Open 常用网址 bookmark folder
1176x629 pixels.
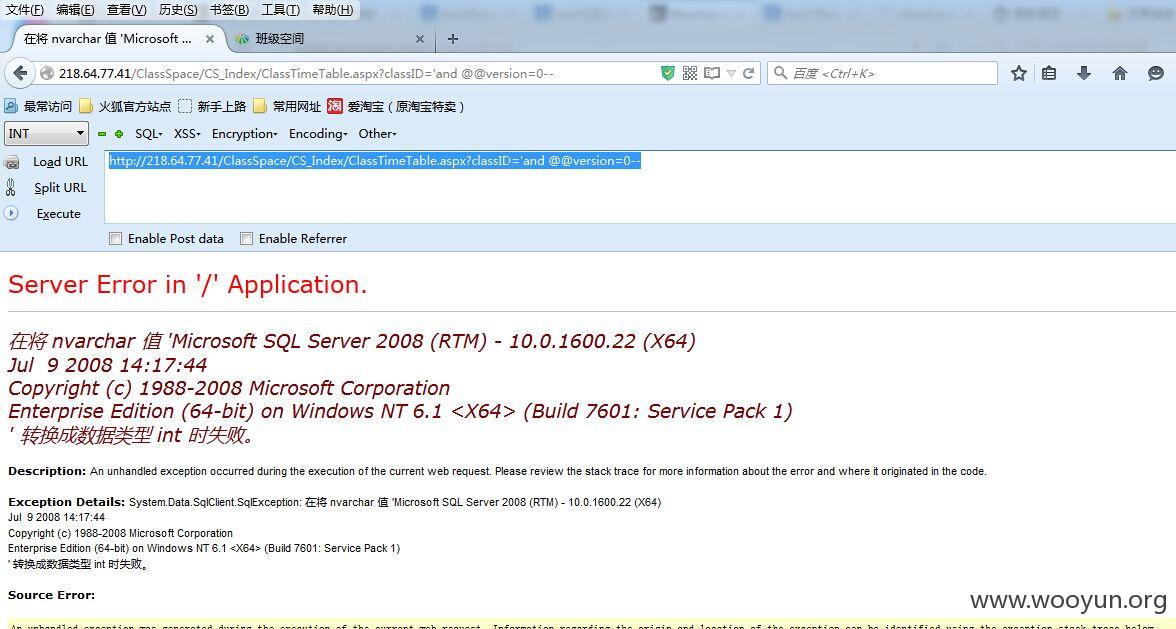287,106
